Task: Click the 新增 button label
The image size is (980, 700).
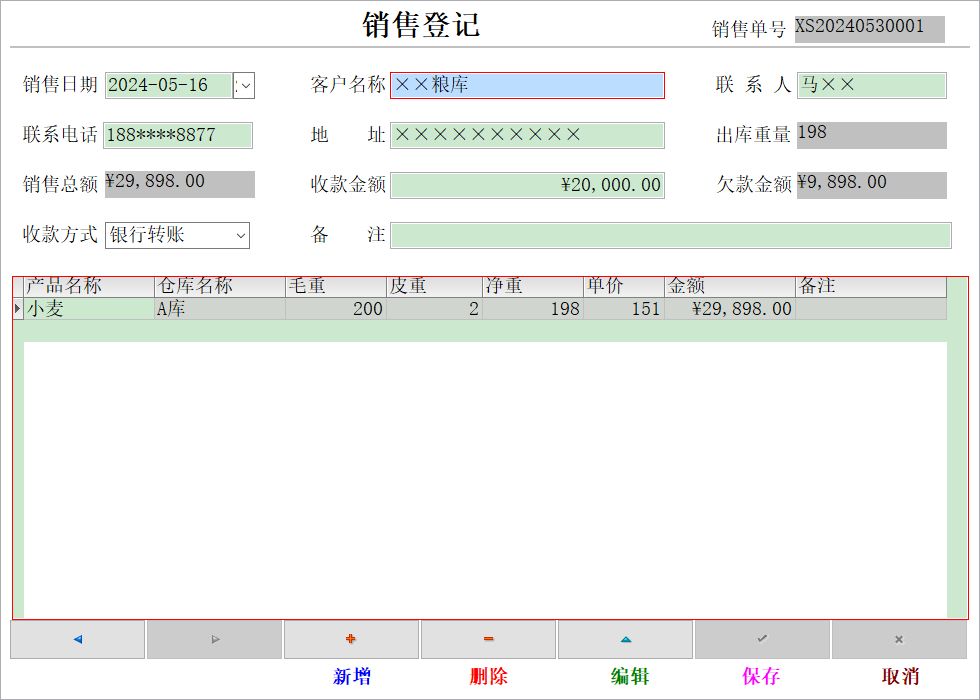Action: tap(352, 676)
